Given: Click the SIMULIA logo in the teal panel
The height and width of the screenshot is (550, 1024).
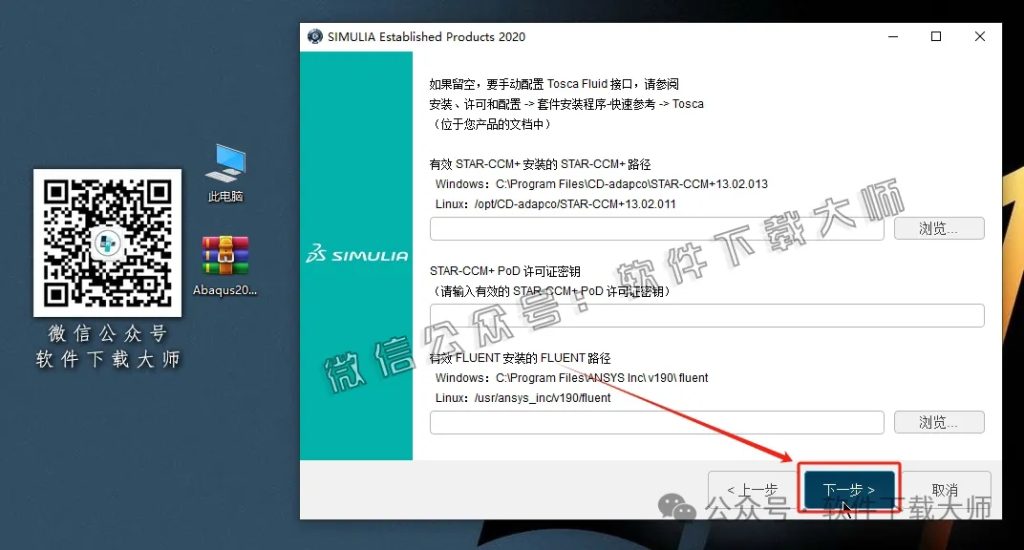Looking at the screenshot, I should point(357,255).
